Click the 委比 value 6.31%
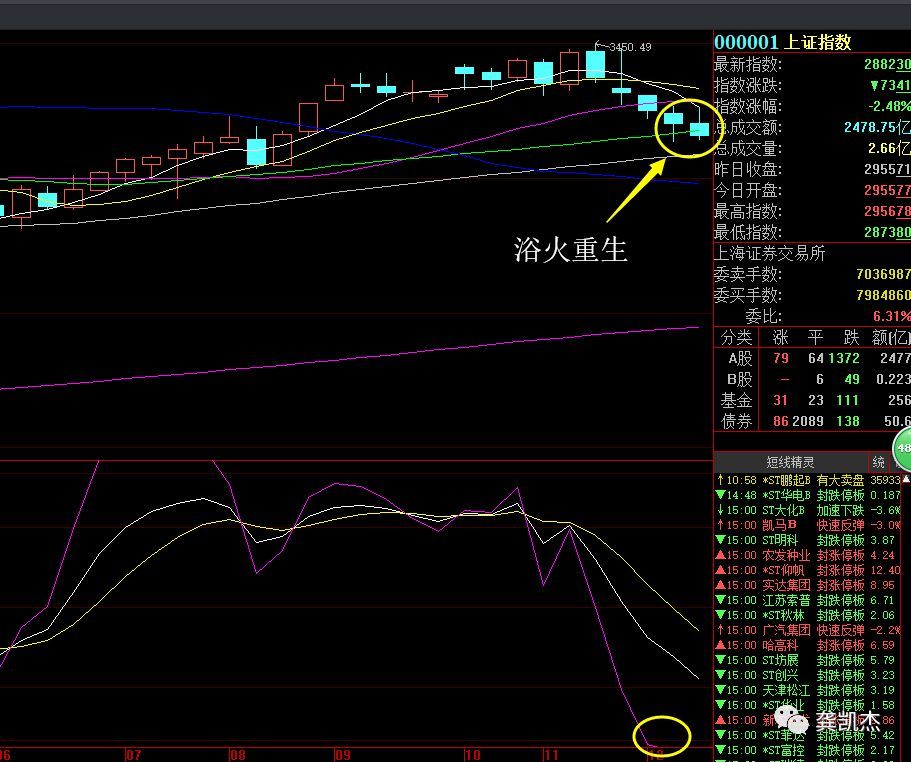The width and height of the screenshot is (911, 762). pos(892,316)
